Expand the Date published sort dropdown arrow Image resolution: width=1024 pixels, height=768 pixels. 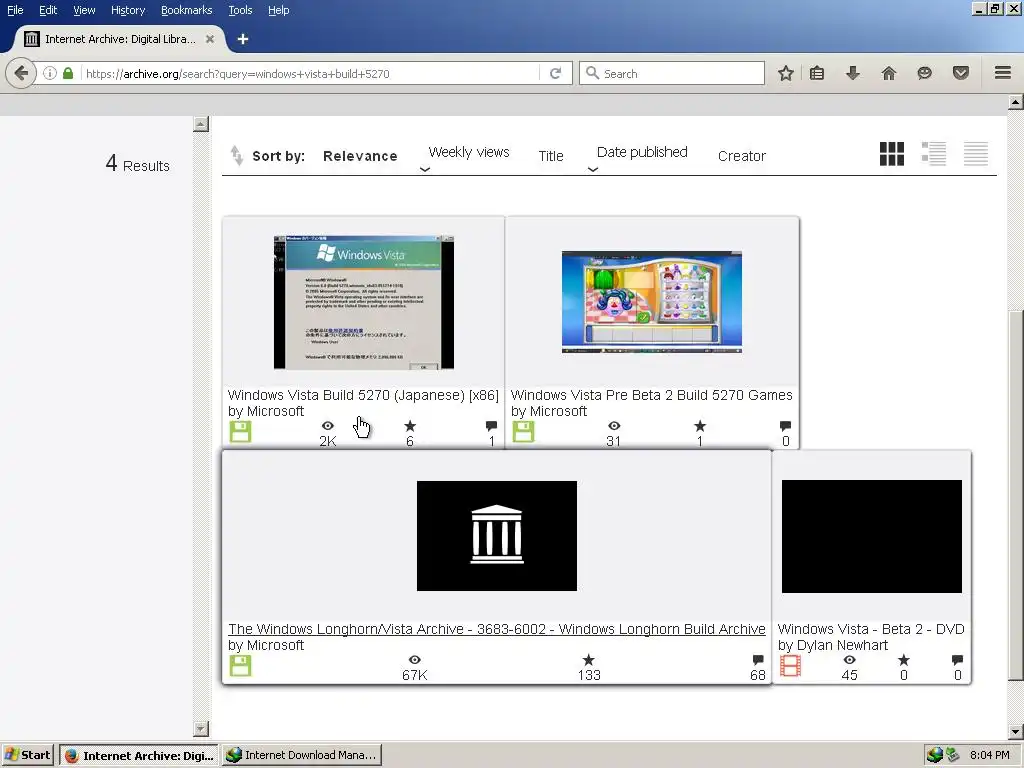(593, 169)
